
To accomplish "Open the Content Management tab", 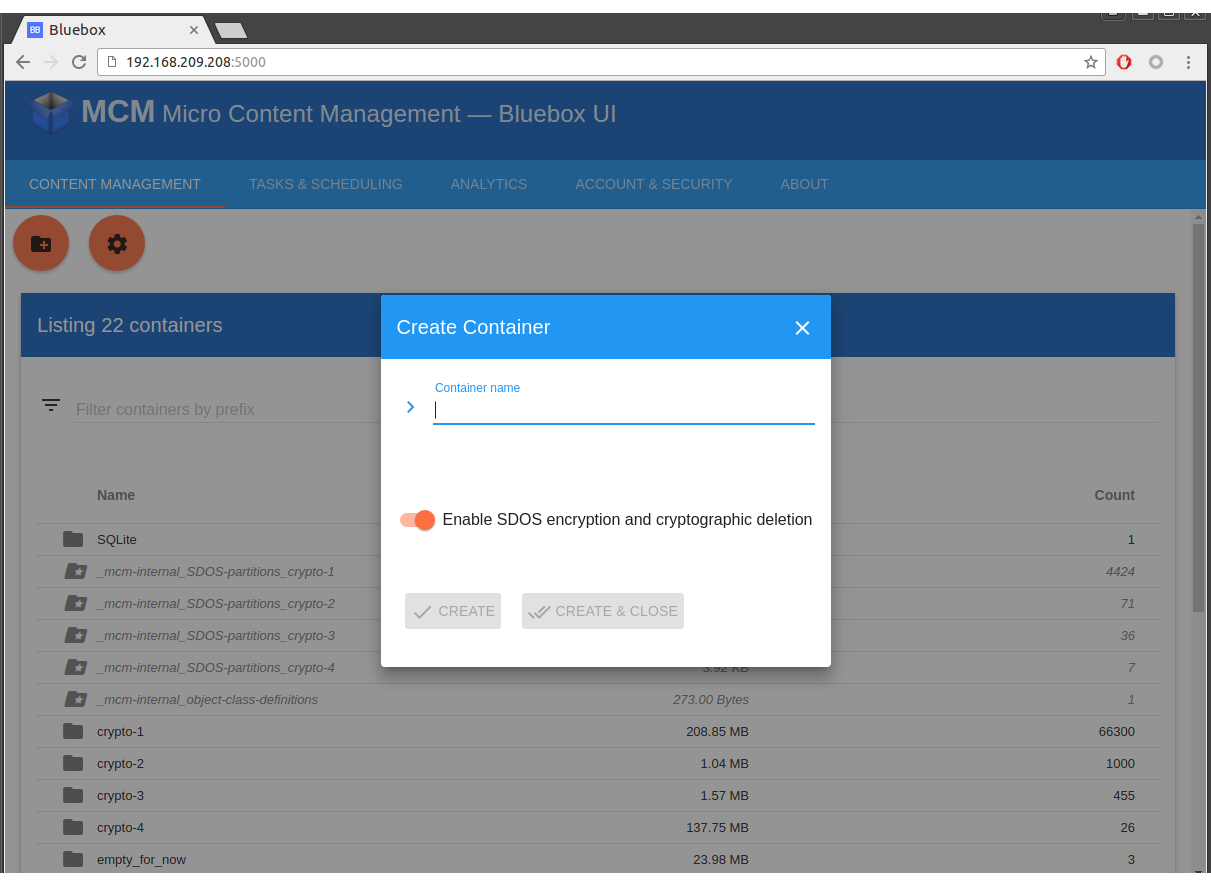I will 115,184.
